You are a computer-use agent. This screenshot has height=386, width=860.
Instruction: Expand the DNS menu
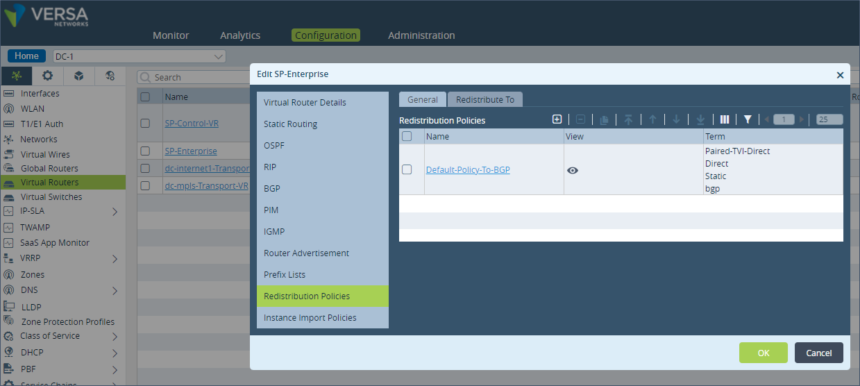pyautogui.click(x=115, y=291)
